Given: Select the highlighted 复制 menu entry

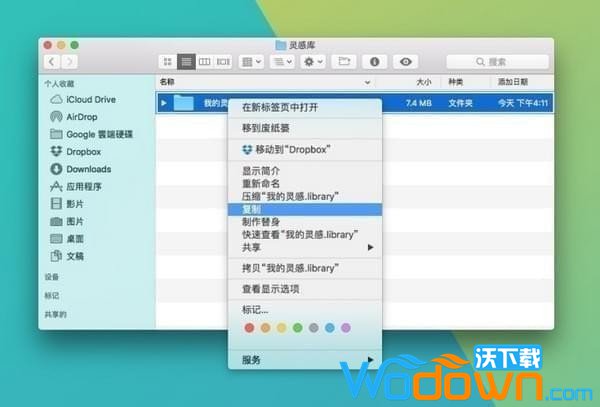Looking at the screenshot, I should click(305, 209).
